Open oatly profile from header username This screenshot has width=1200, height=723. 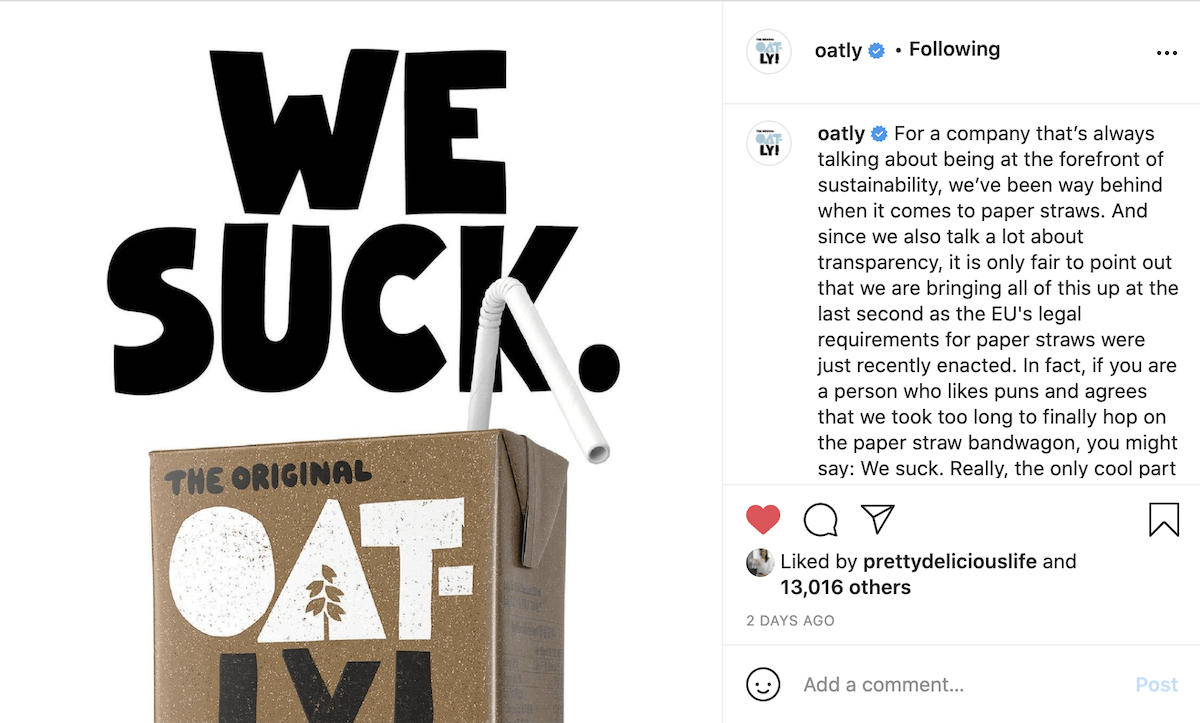coord(838,50)
